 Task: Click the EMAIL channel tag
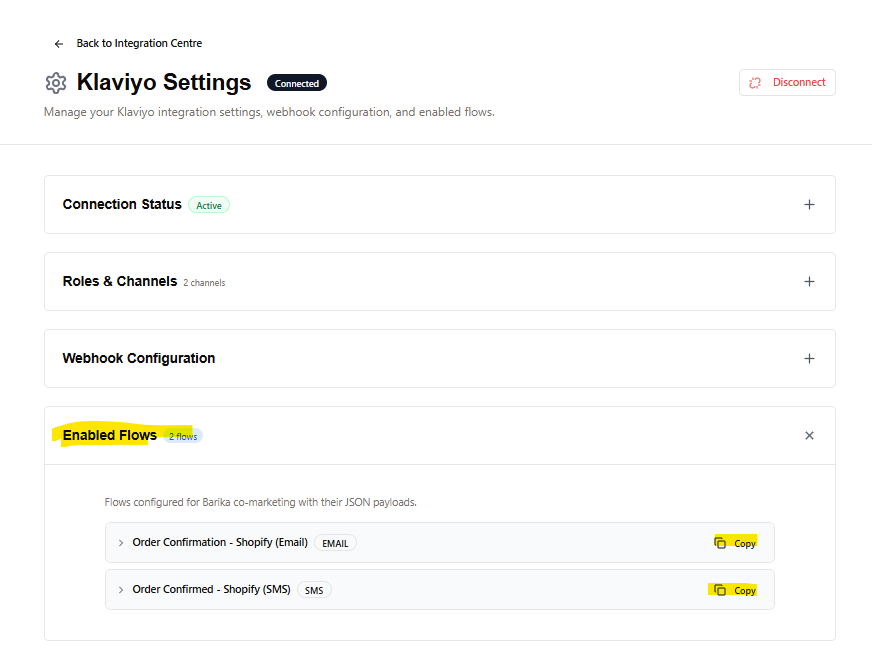click(335, 543)
